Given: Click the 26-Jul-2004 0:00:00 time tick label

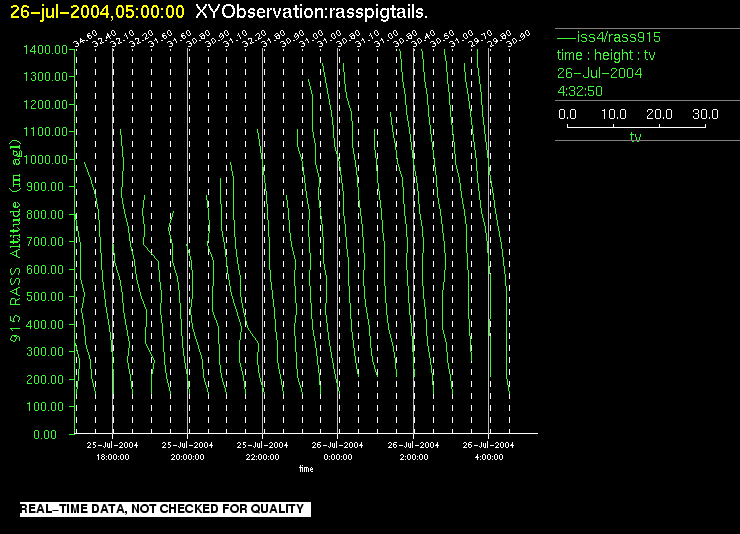Looking at the screenshot, I should pyautogui.click(x=337, y=451).
